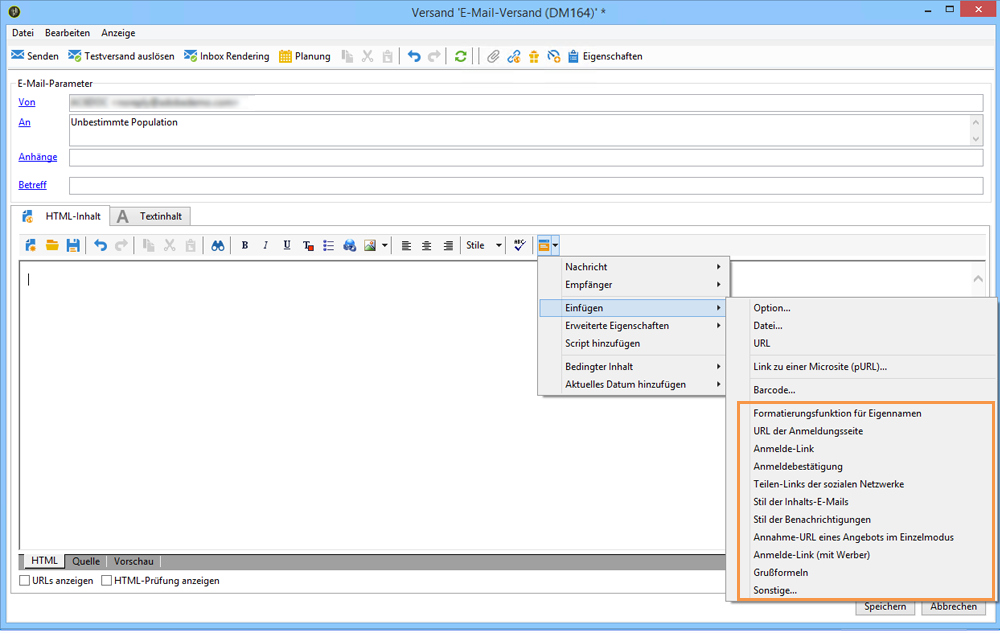Click the binoculars search icon

click(217, 245)
